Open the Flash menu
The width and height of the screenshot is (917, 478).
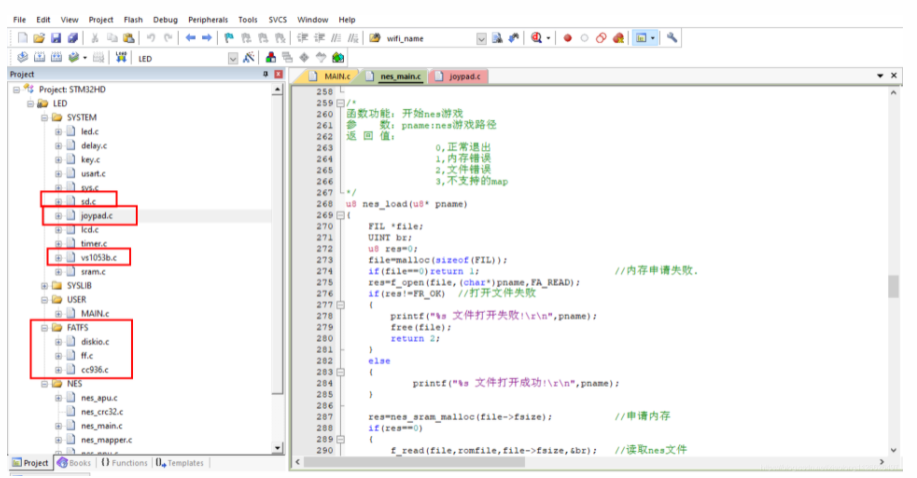click(x=133, y=19)
